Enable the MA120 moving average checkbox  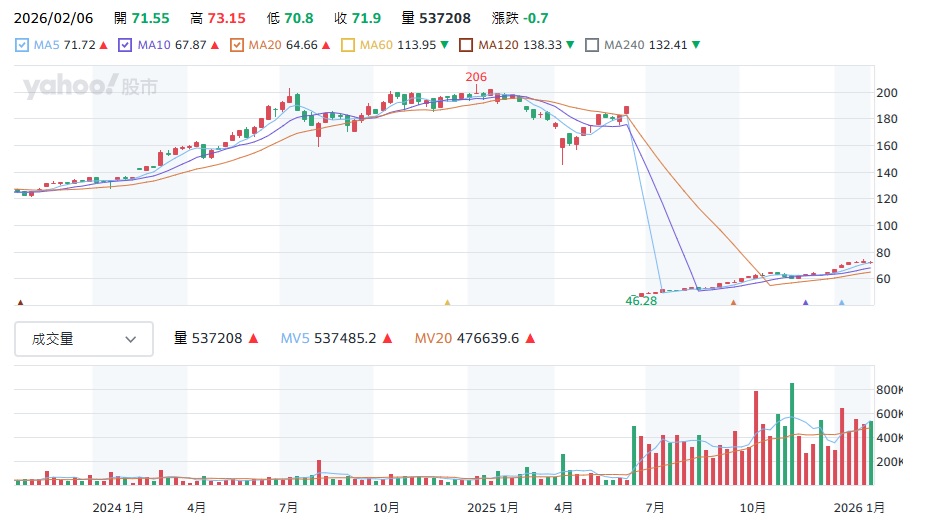point(466,45)
